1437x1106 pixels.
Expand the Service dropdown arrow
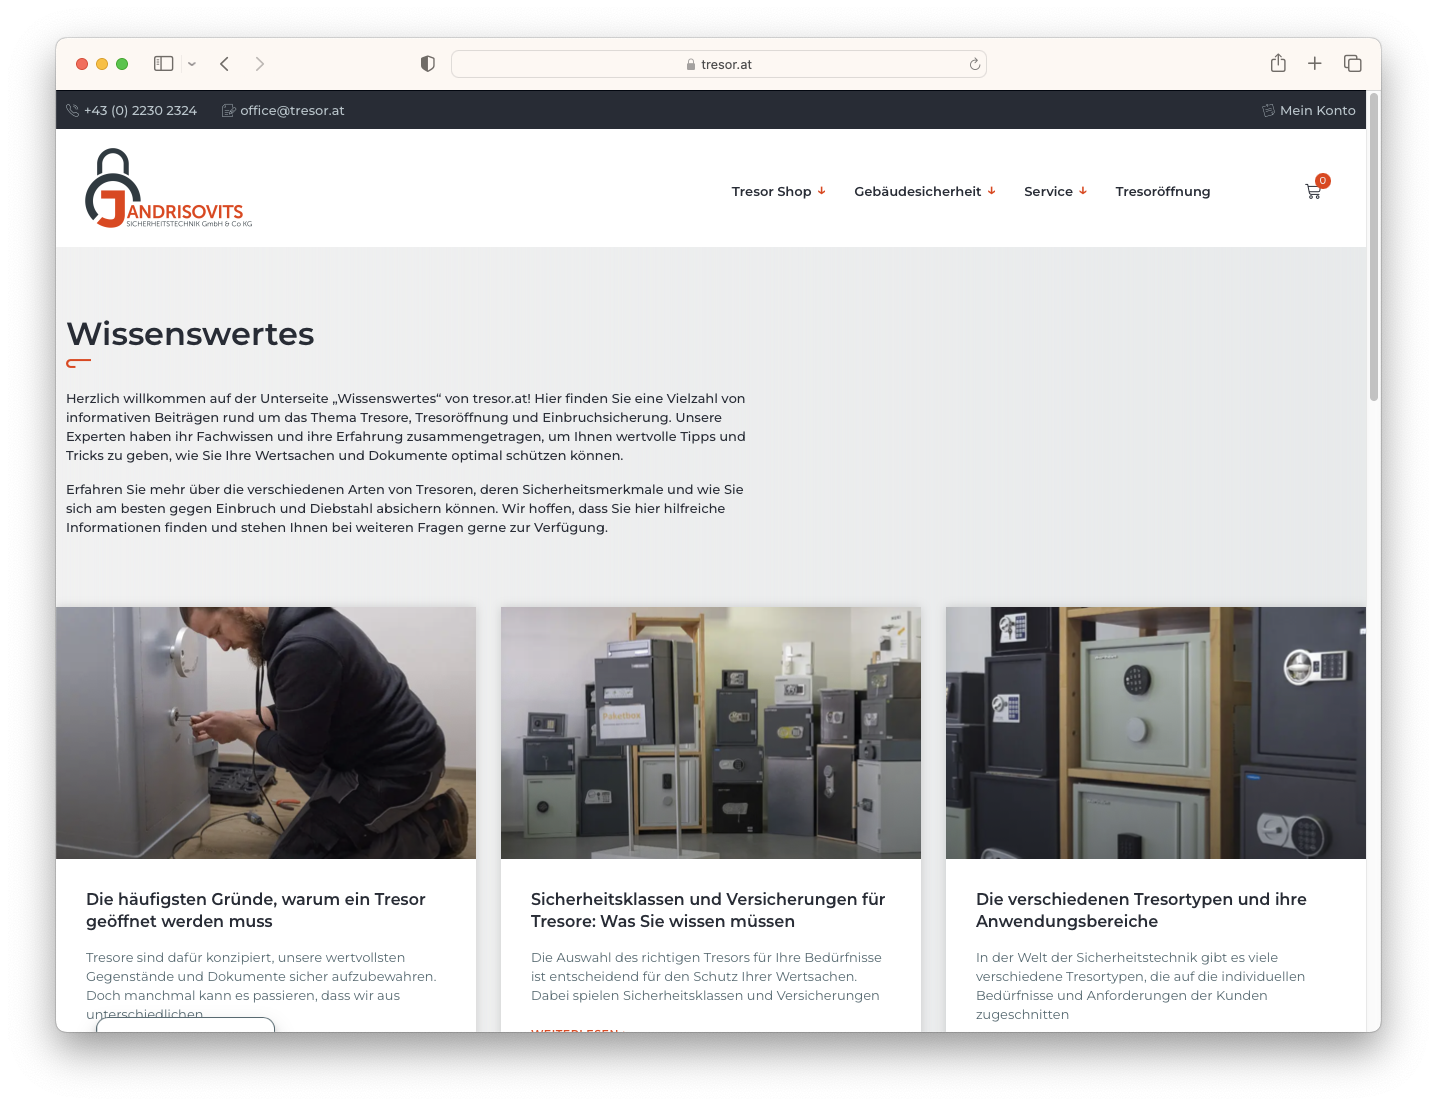point(1083,191)
